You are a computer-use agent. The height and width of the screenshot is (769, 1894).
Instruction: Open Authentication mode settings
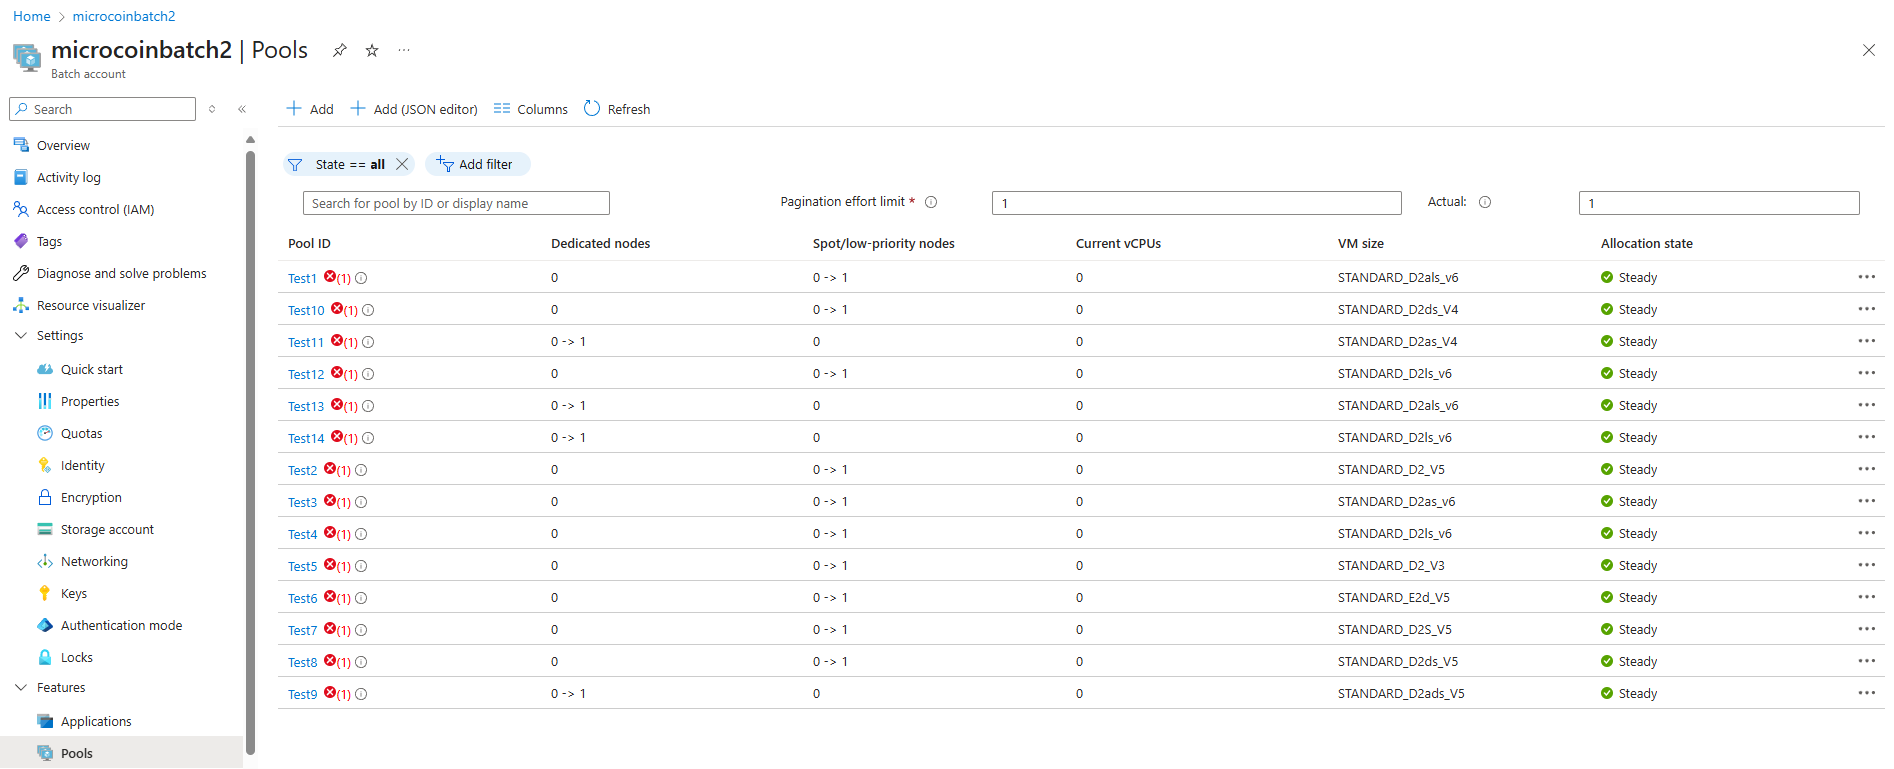tap(121, 625)
